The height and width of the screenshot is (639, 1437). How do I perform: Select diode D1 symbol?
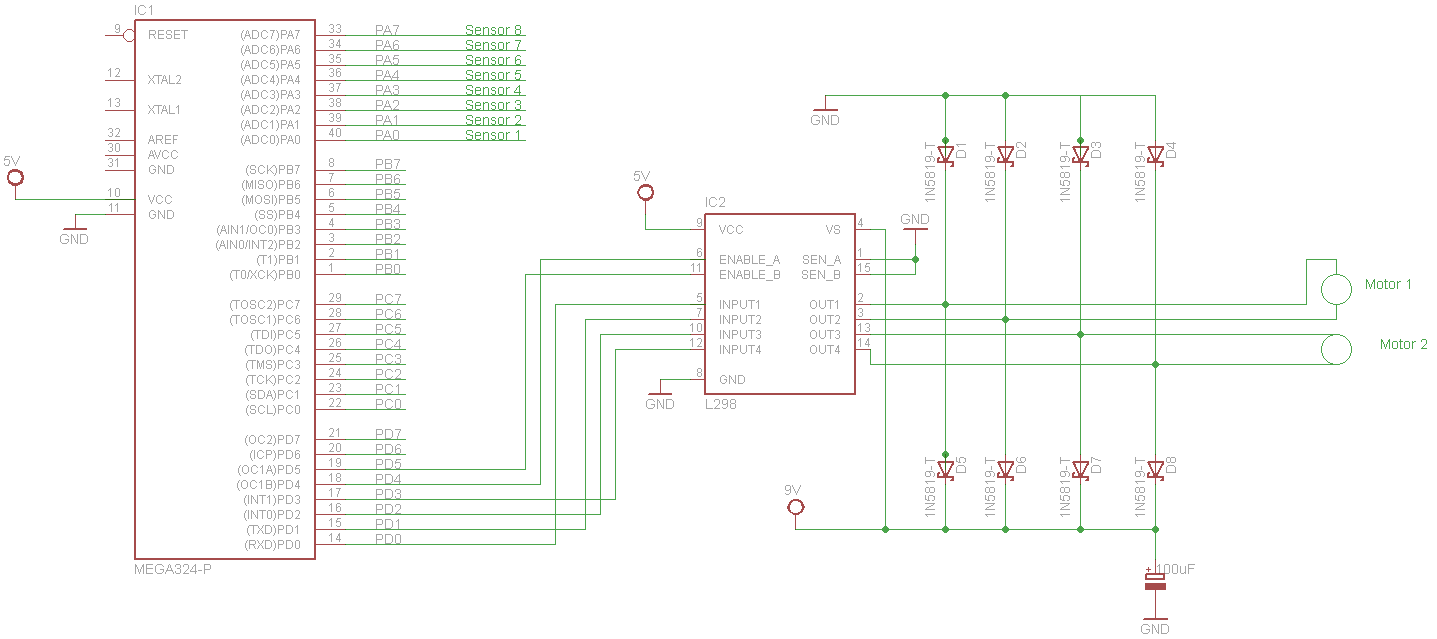coord(946,154)
